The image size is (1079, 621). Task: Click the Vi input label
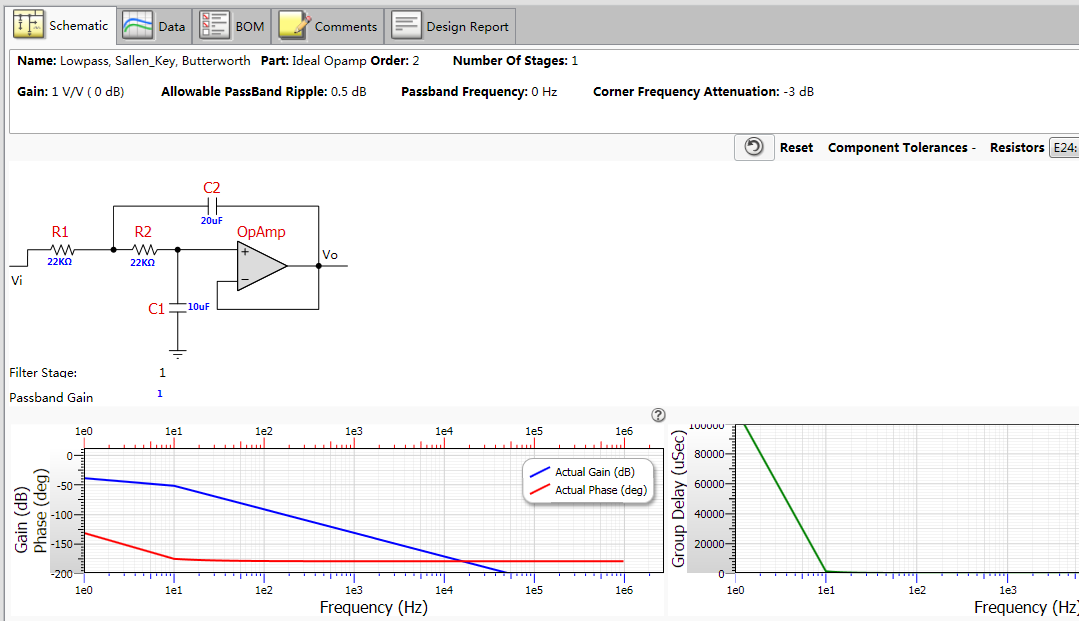[x=17, y=280]
